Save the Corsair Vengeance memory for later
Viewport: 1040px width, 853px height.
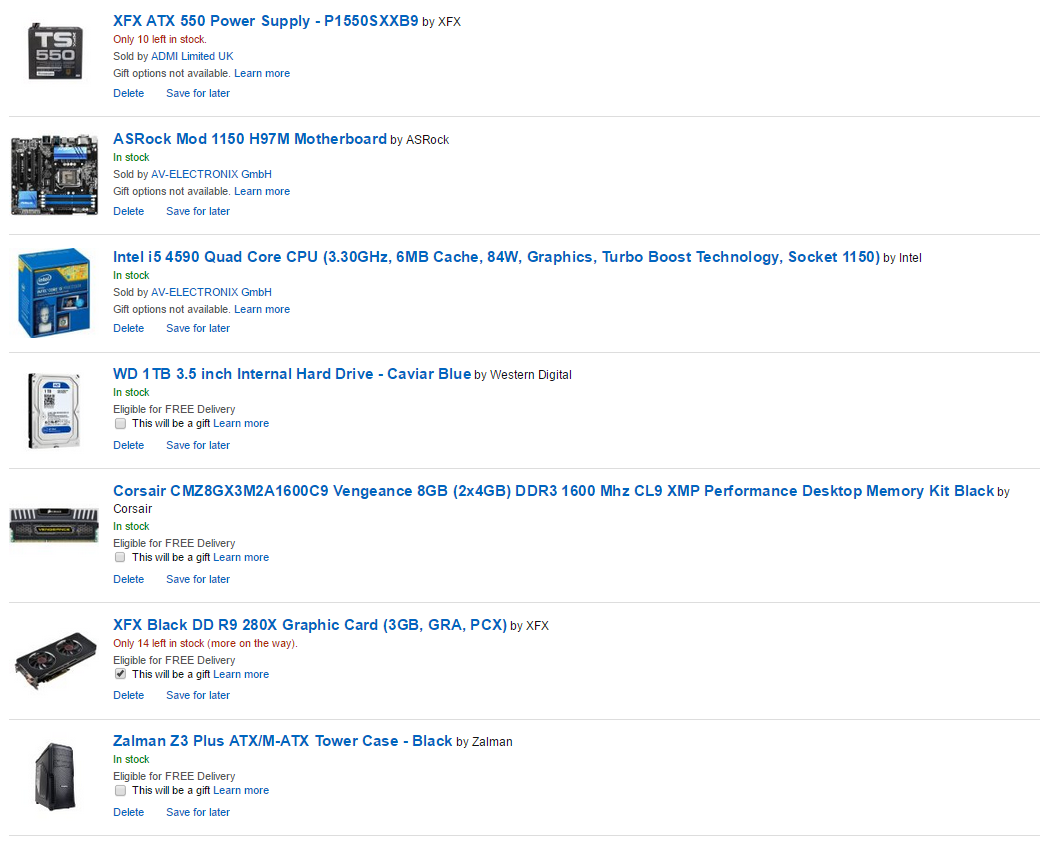[198, 579]
